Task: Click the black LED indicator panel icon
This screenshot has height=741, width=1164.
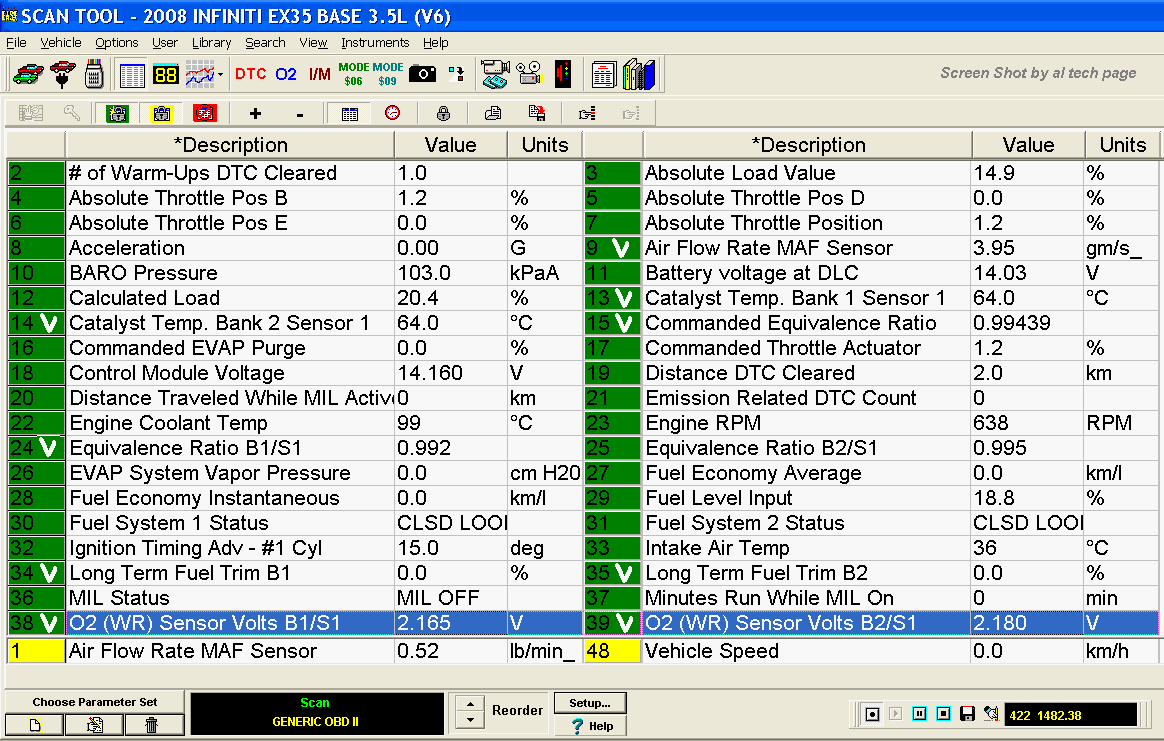Action: point(563,74)
